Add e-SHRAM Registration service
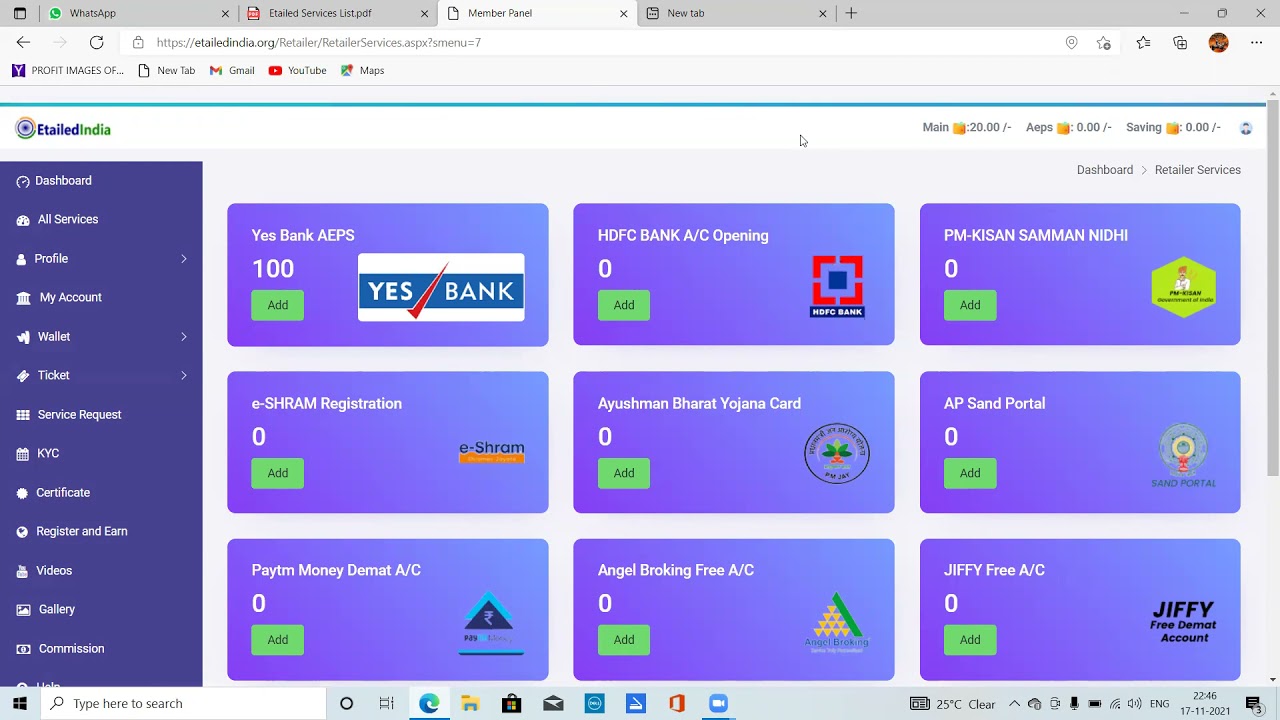The height and width of the screenshot is (720, 1280). click(278, 473)
